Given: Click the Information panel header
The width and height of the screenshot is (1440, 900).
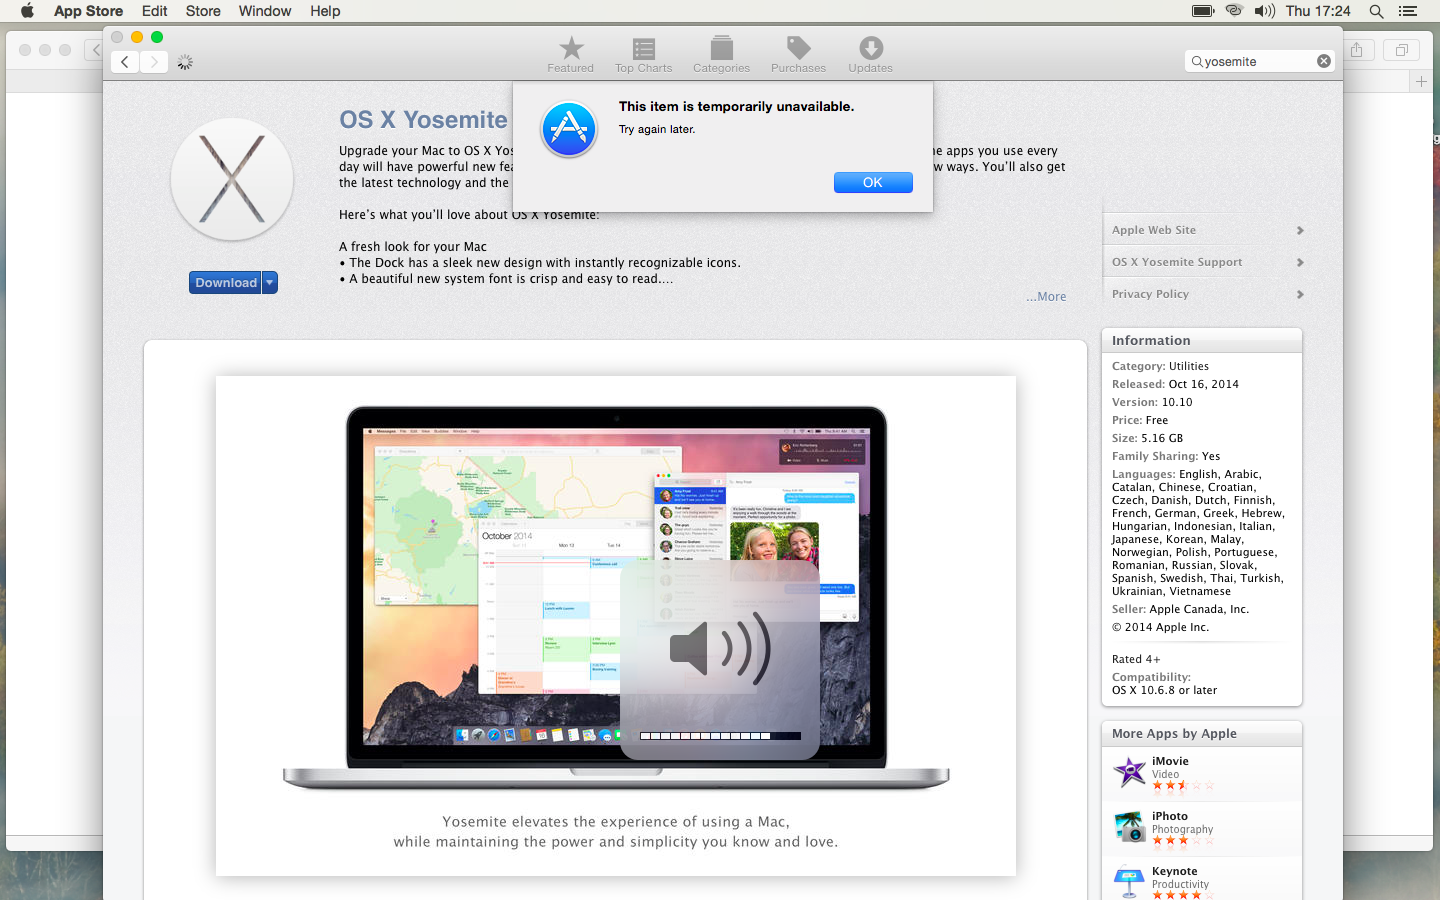Looking at the screenshot, I should pyautogui.click(x=1202, y=340).
